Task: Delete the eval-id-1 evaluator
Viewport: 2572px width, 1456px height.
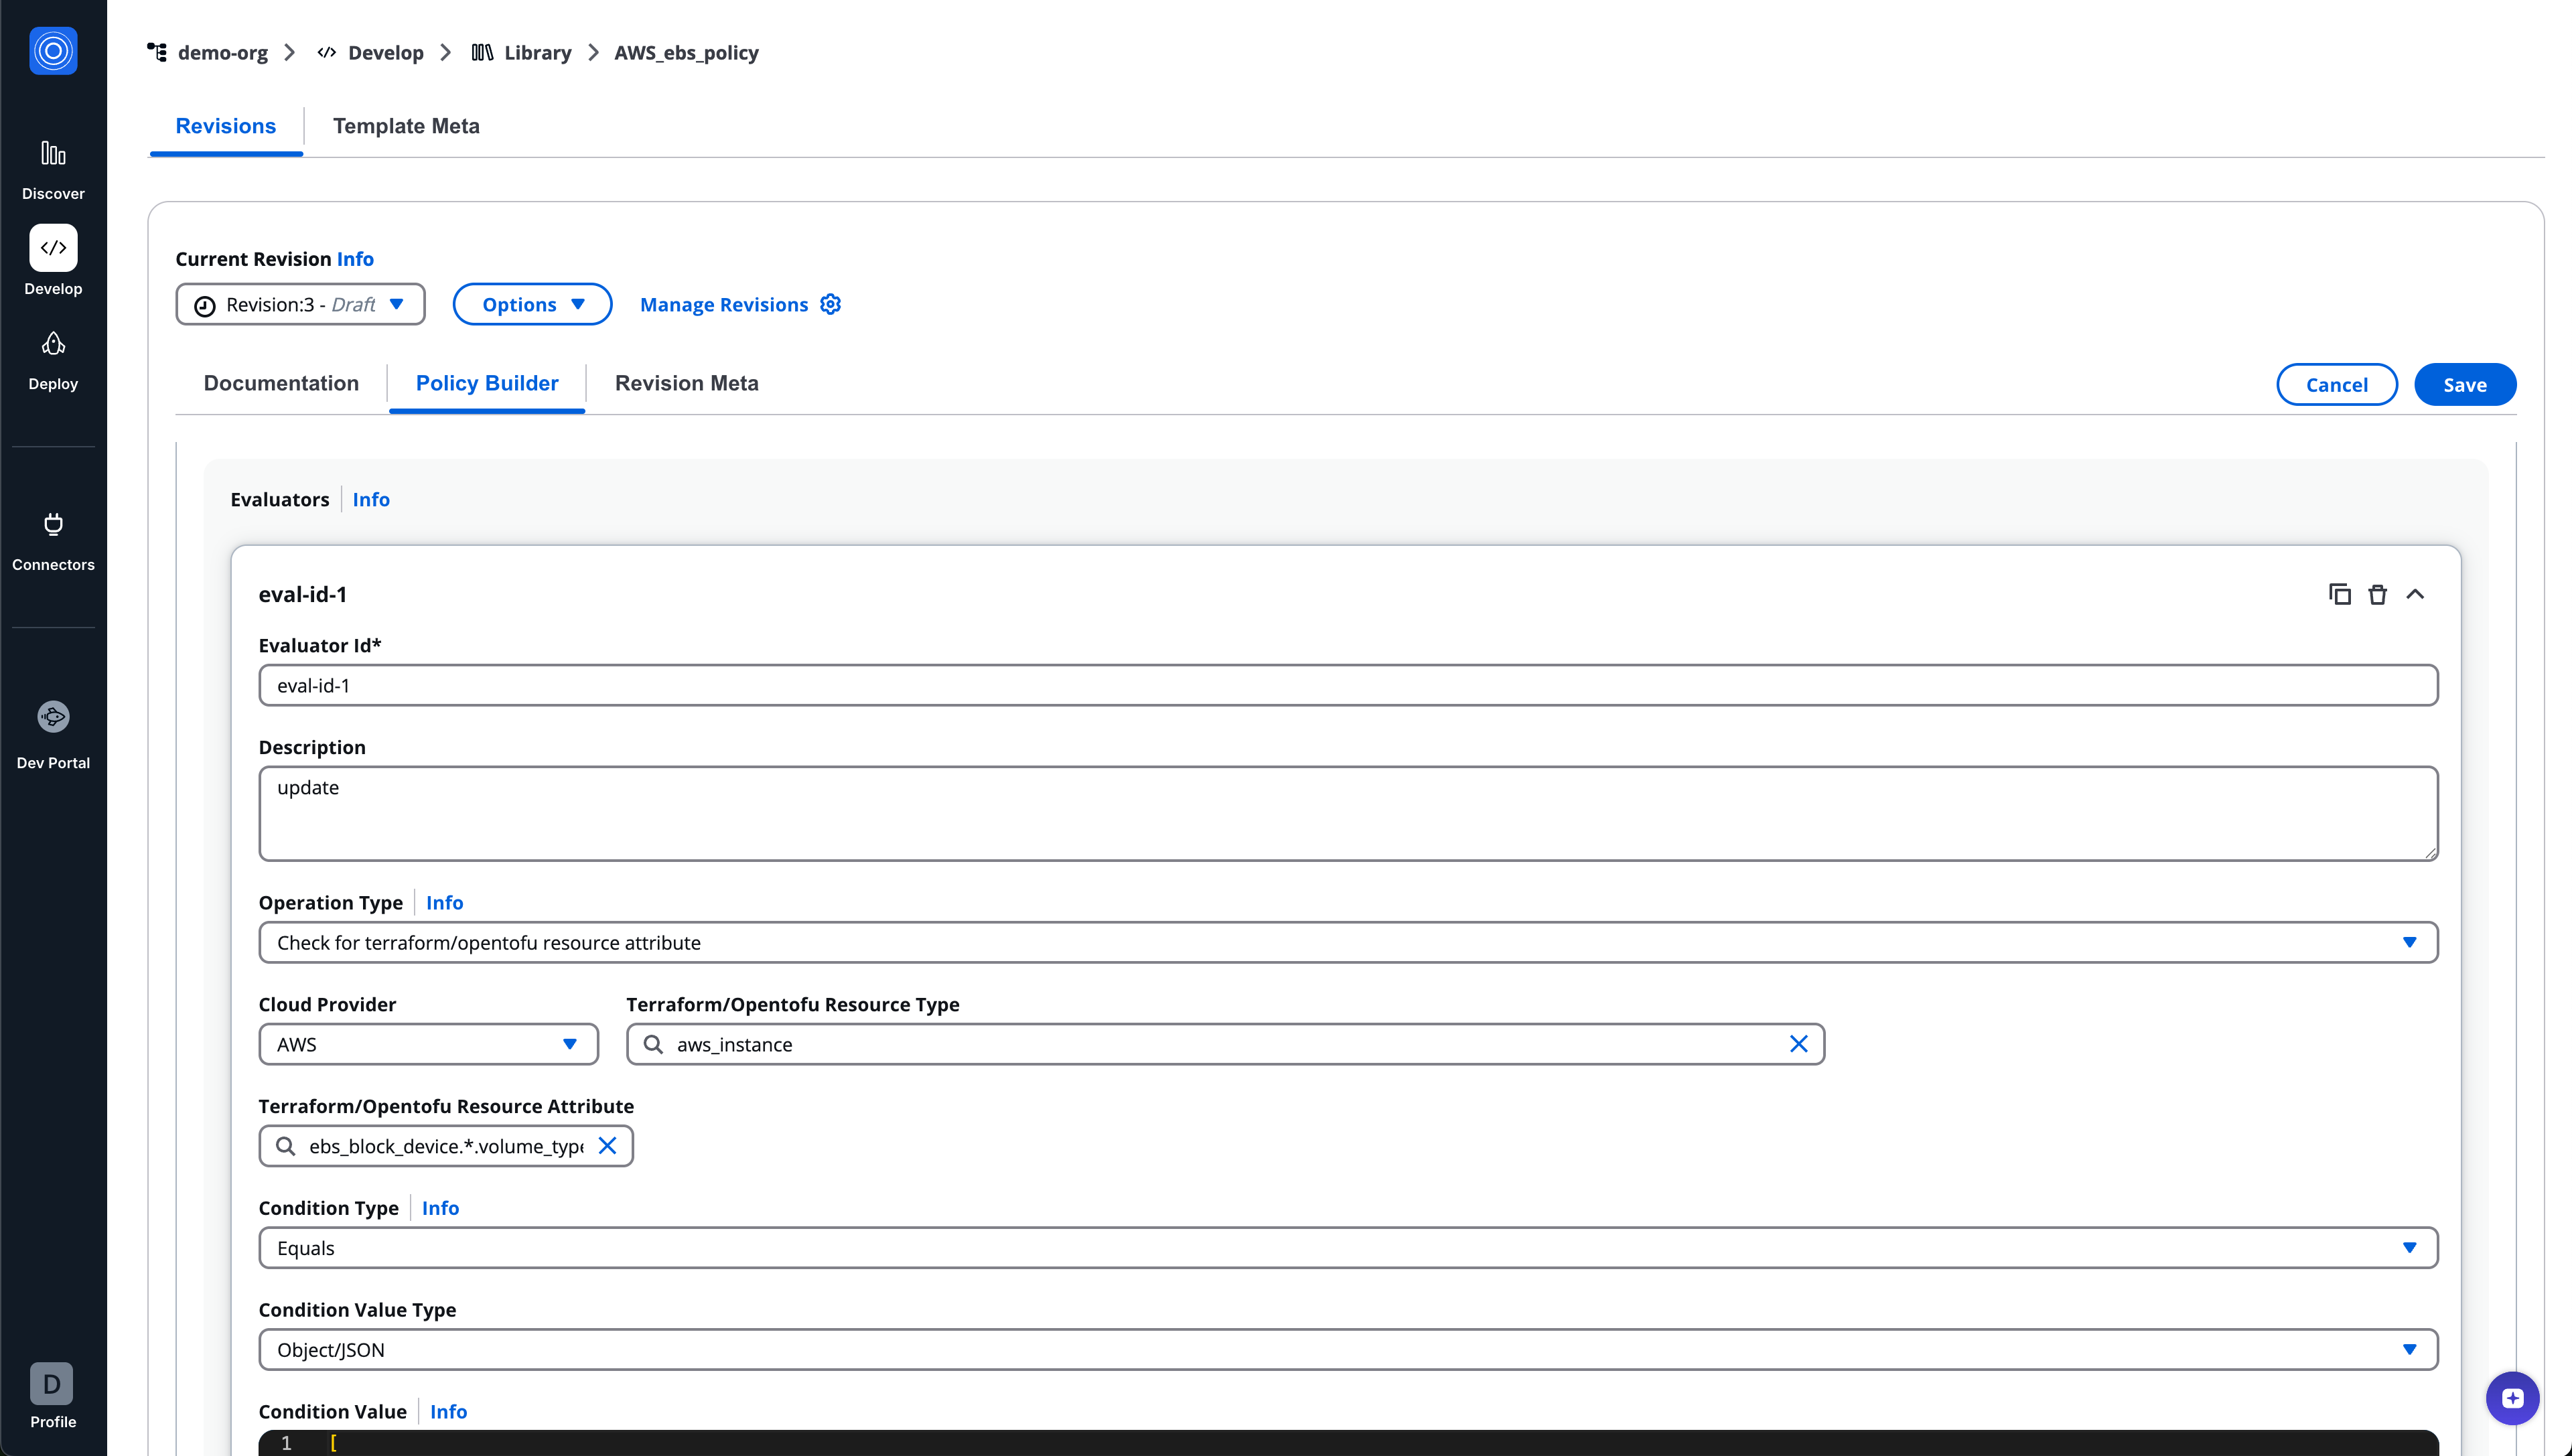Action: coord(2377,593)
